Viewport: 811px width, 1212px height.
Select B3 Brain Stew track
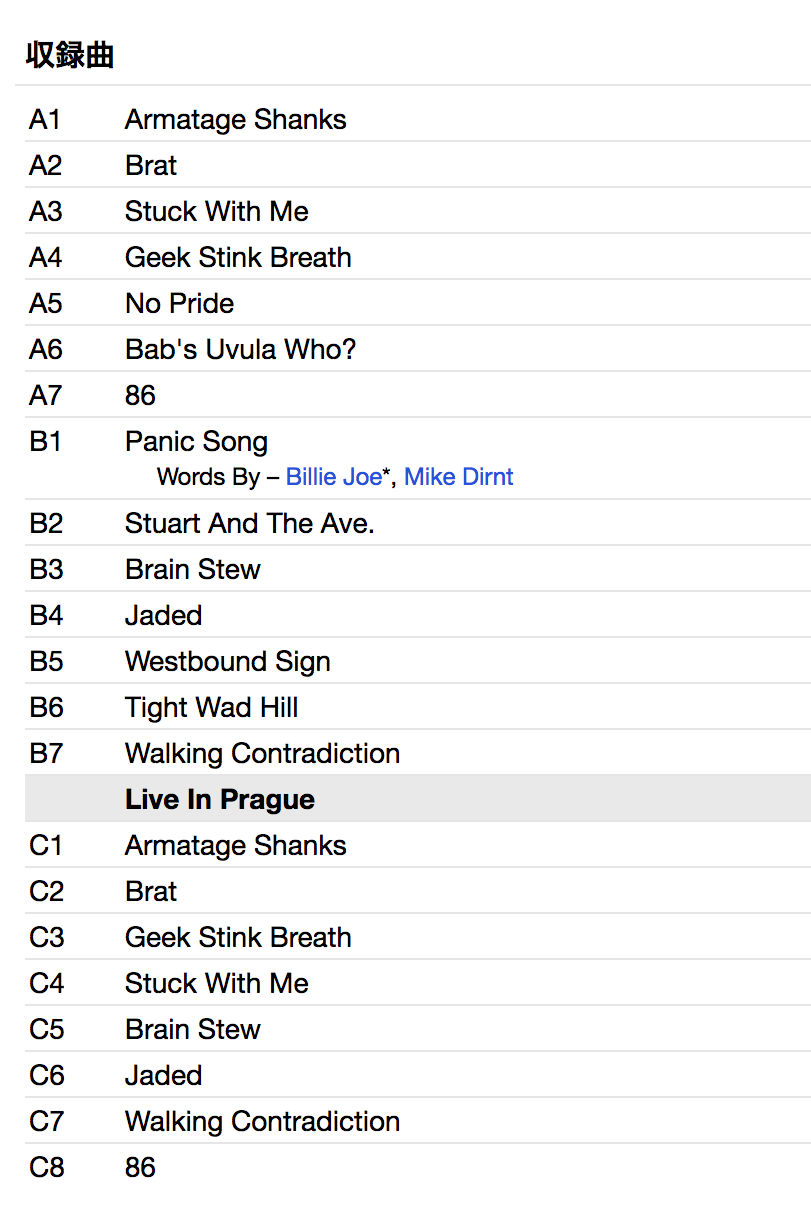[192, 570]
